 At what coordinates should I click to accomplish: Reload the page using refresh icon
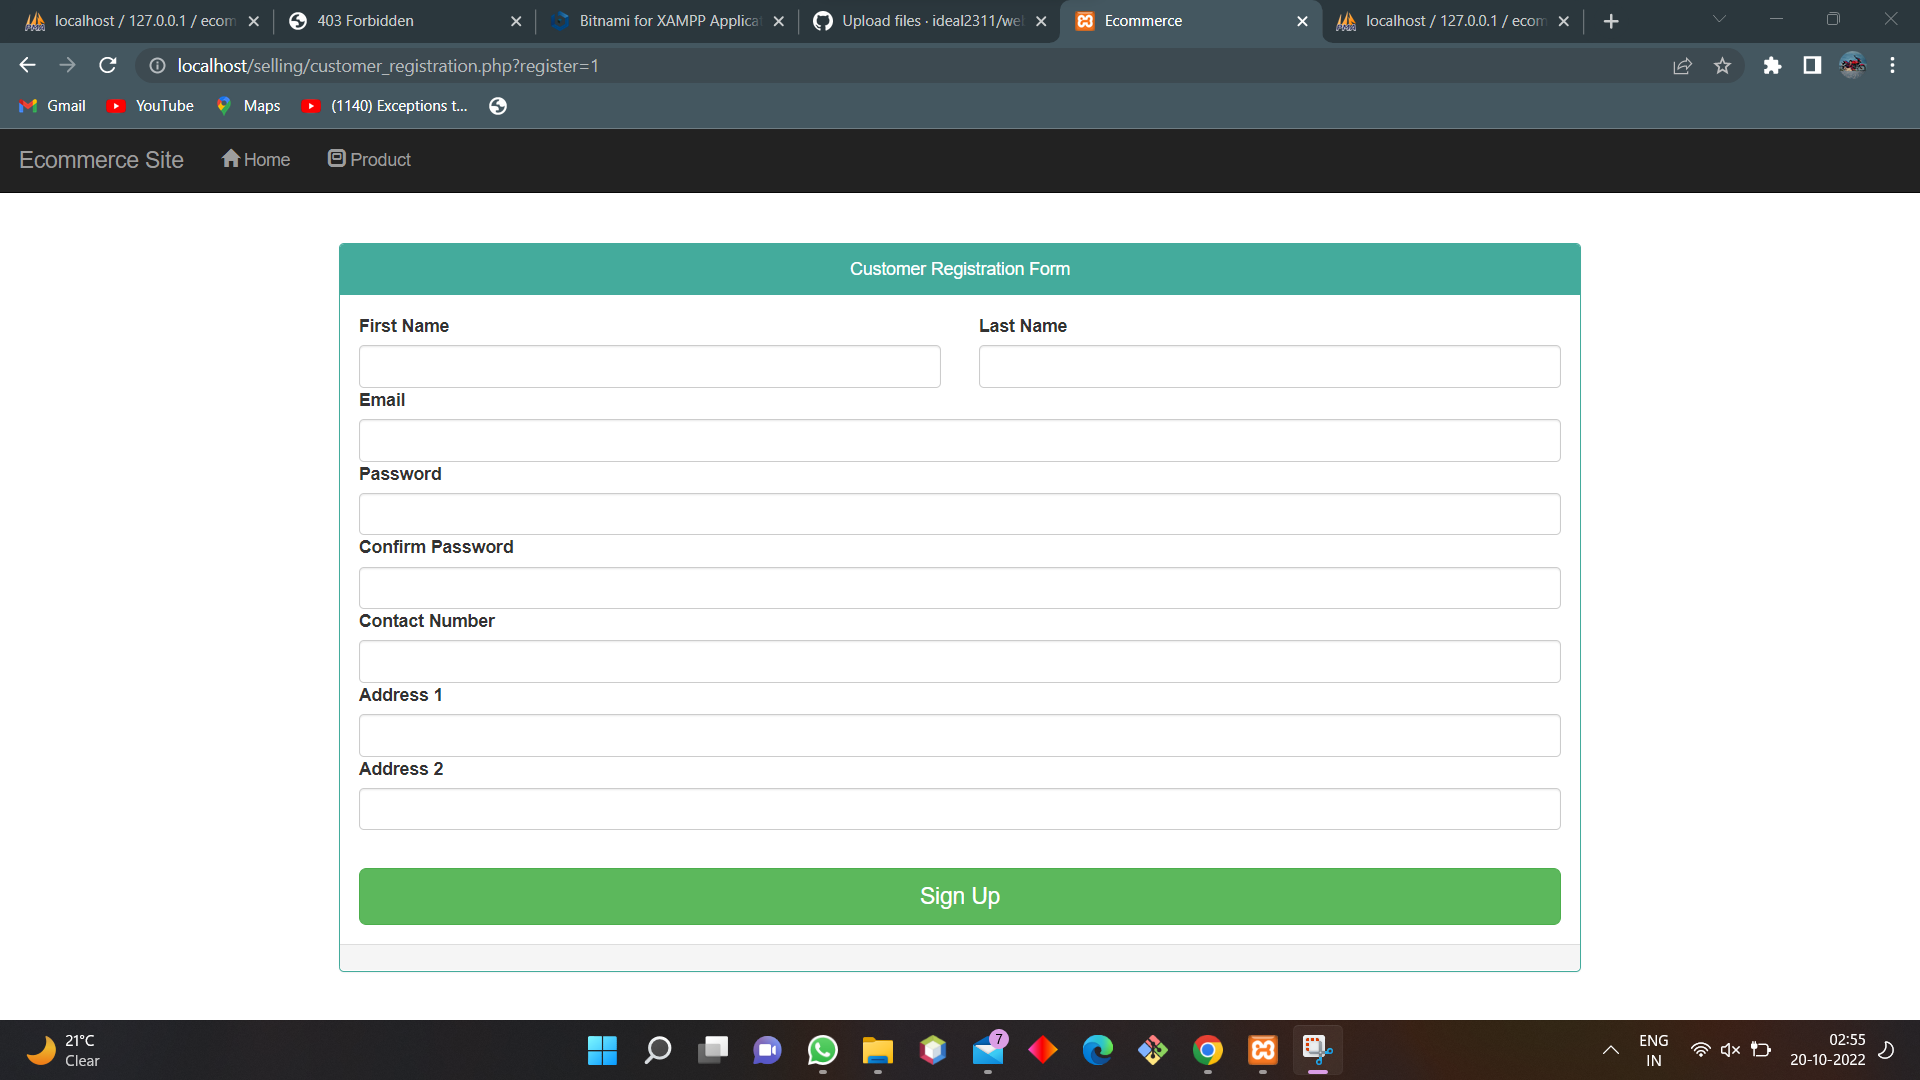pos(107,65)
